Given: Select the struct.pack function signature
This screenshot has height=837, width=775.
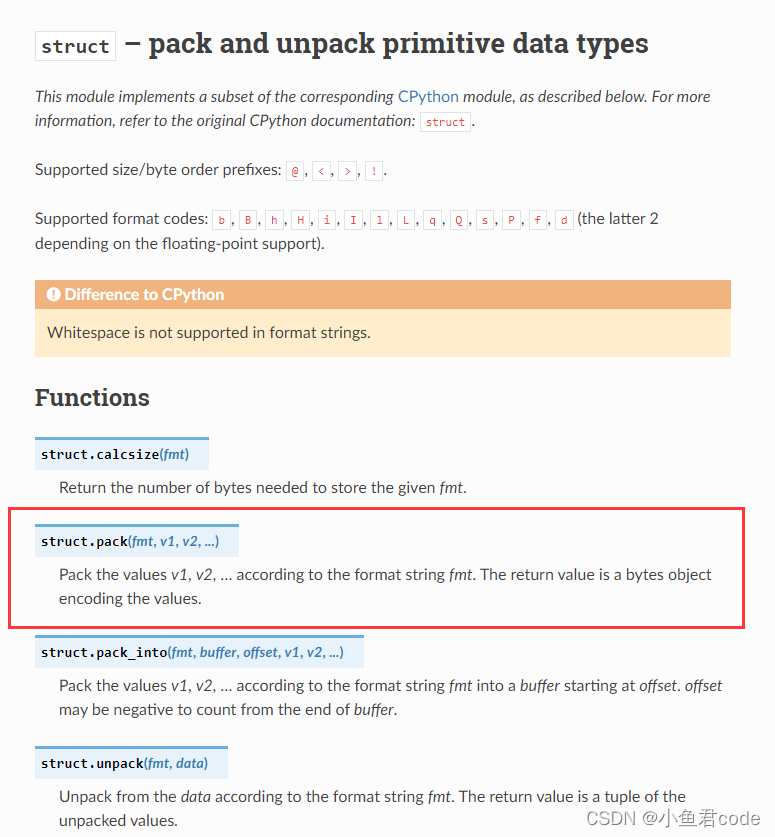Looking at the screenshot, I should point(137,541).
